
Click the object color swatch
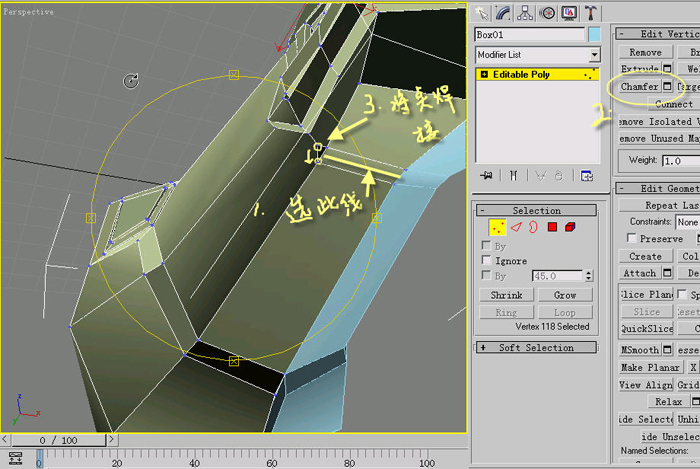coord(594,34)
